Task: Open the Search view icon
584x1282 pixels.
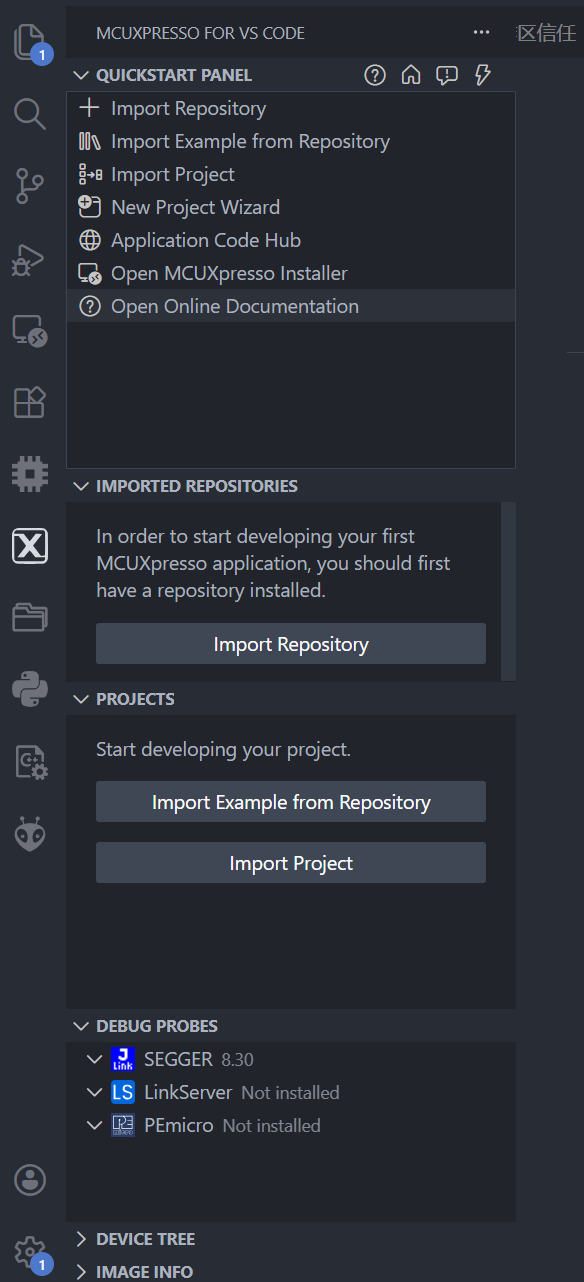Action: [x=30, y=114]
